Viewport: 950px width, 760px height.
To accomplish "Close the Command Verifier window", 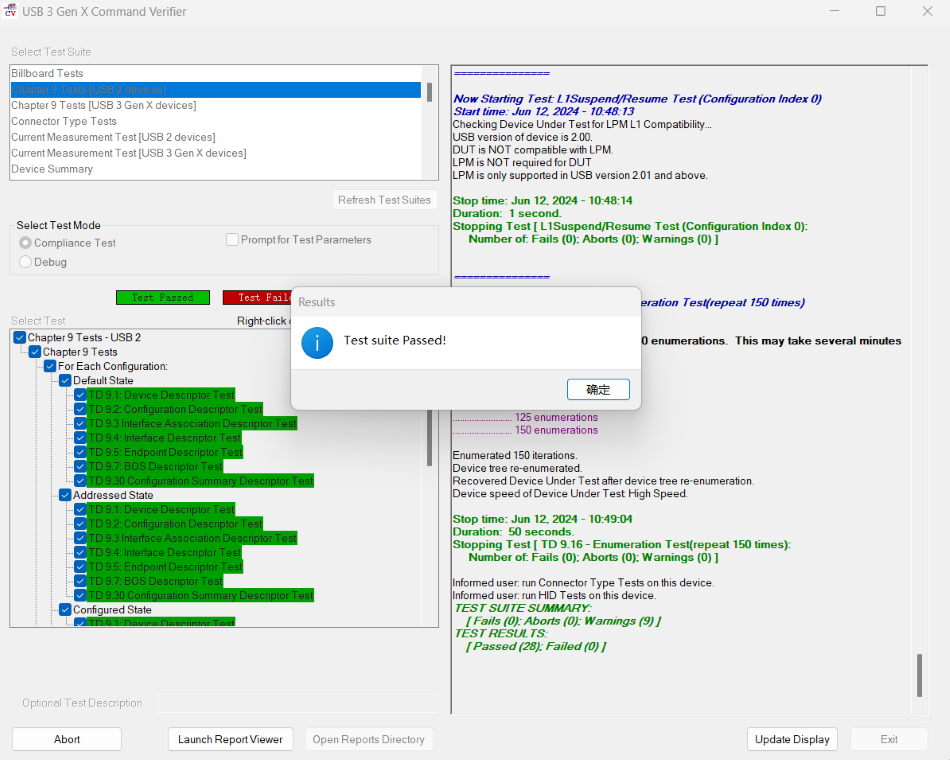I will (928, 11).
